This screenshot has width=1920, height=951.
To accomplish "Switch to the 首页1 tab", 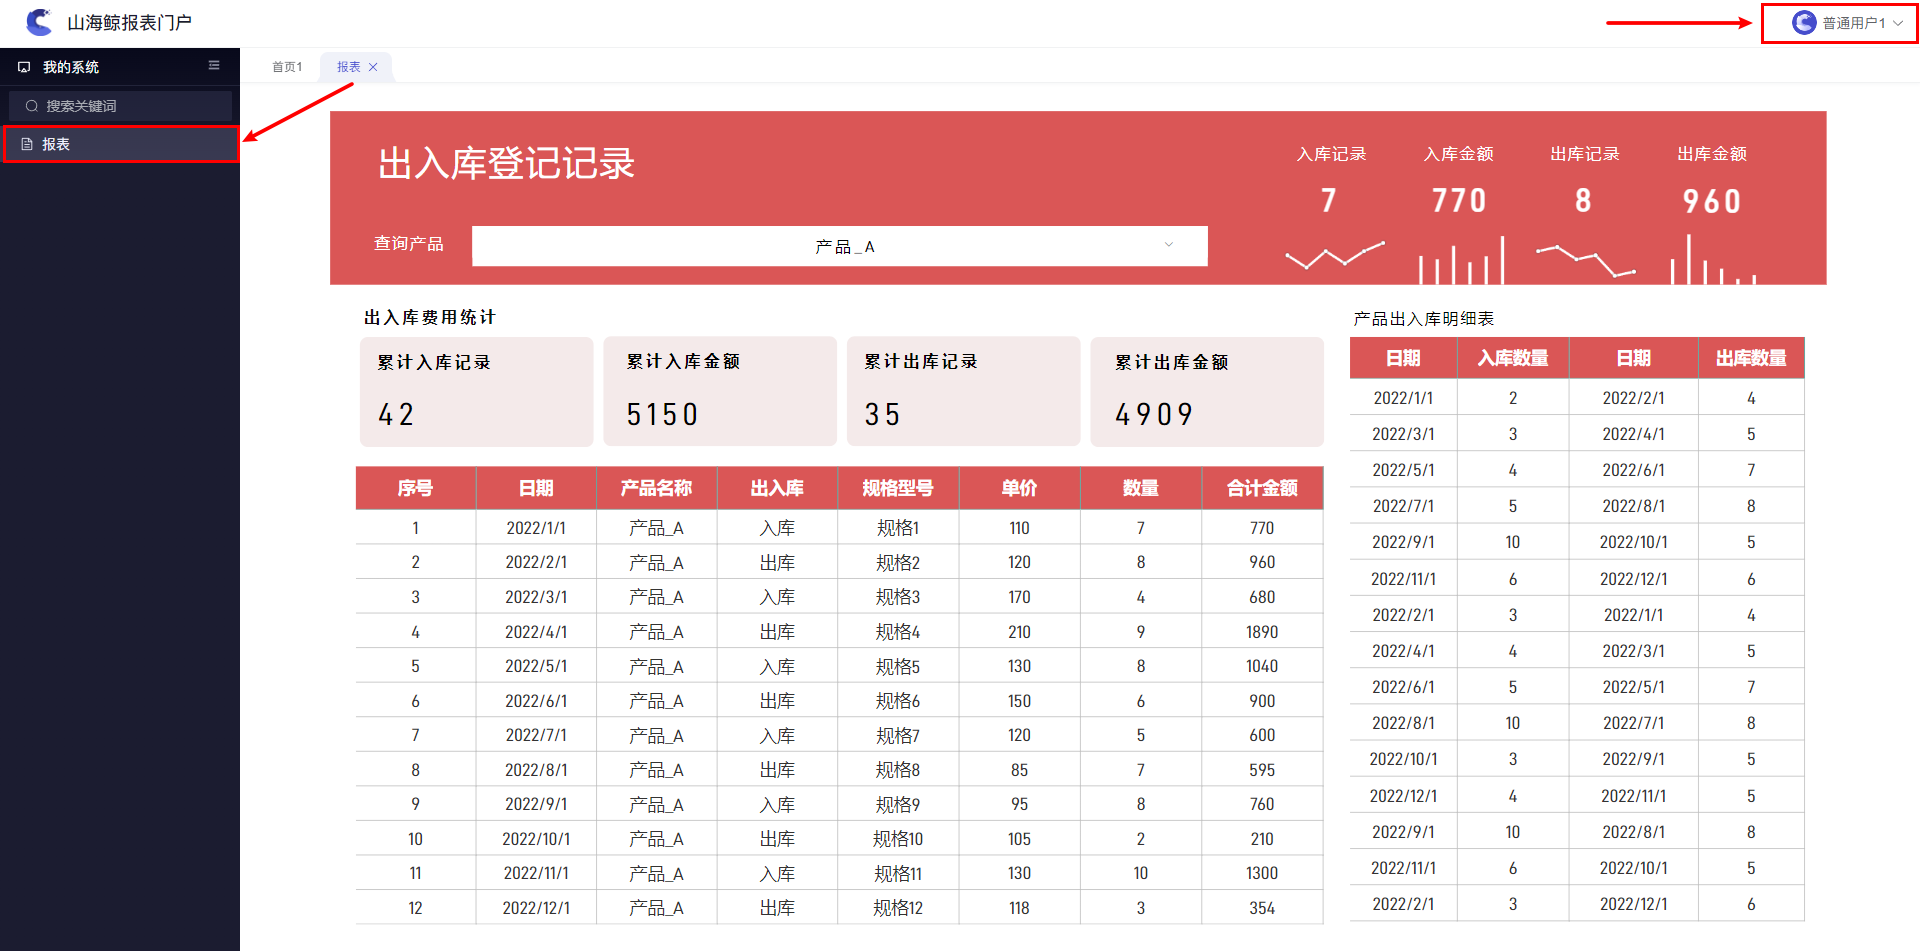I will (287, 67).
